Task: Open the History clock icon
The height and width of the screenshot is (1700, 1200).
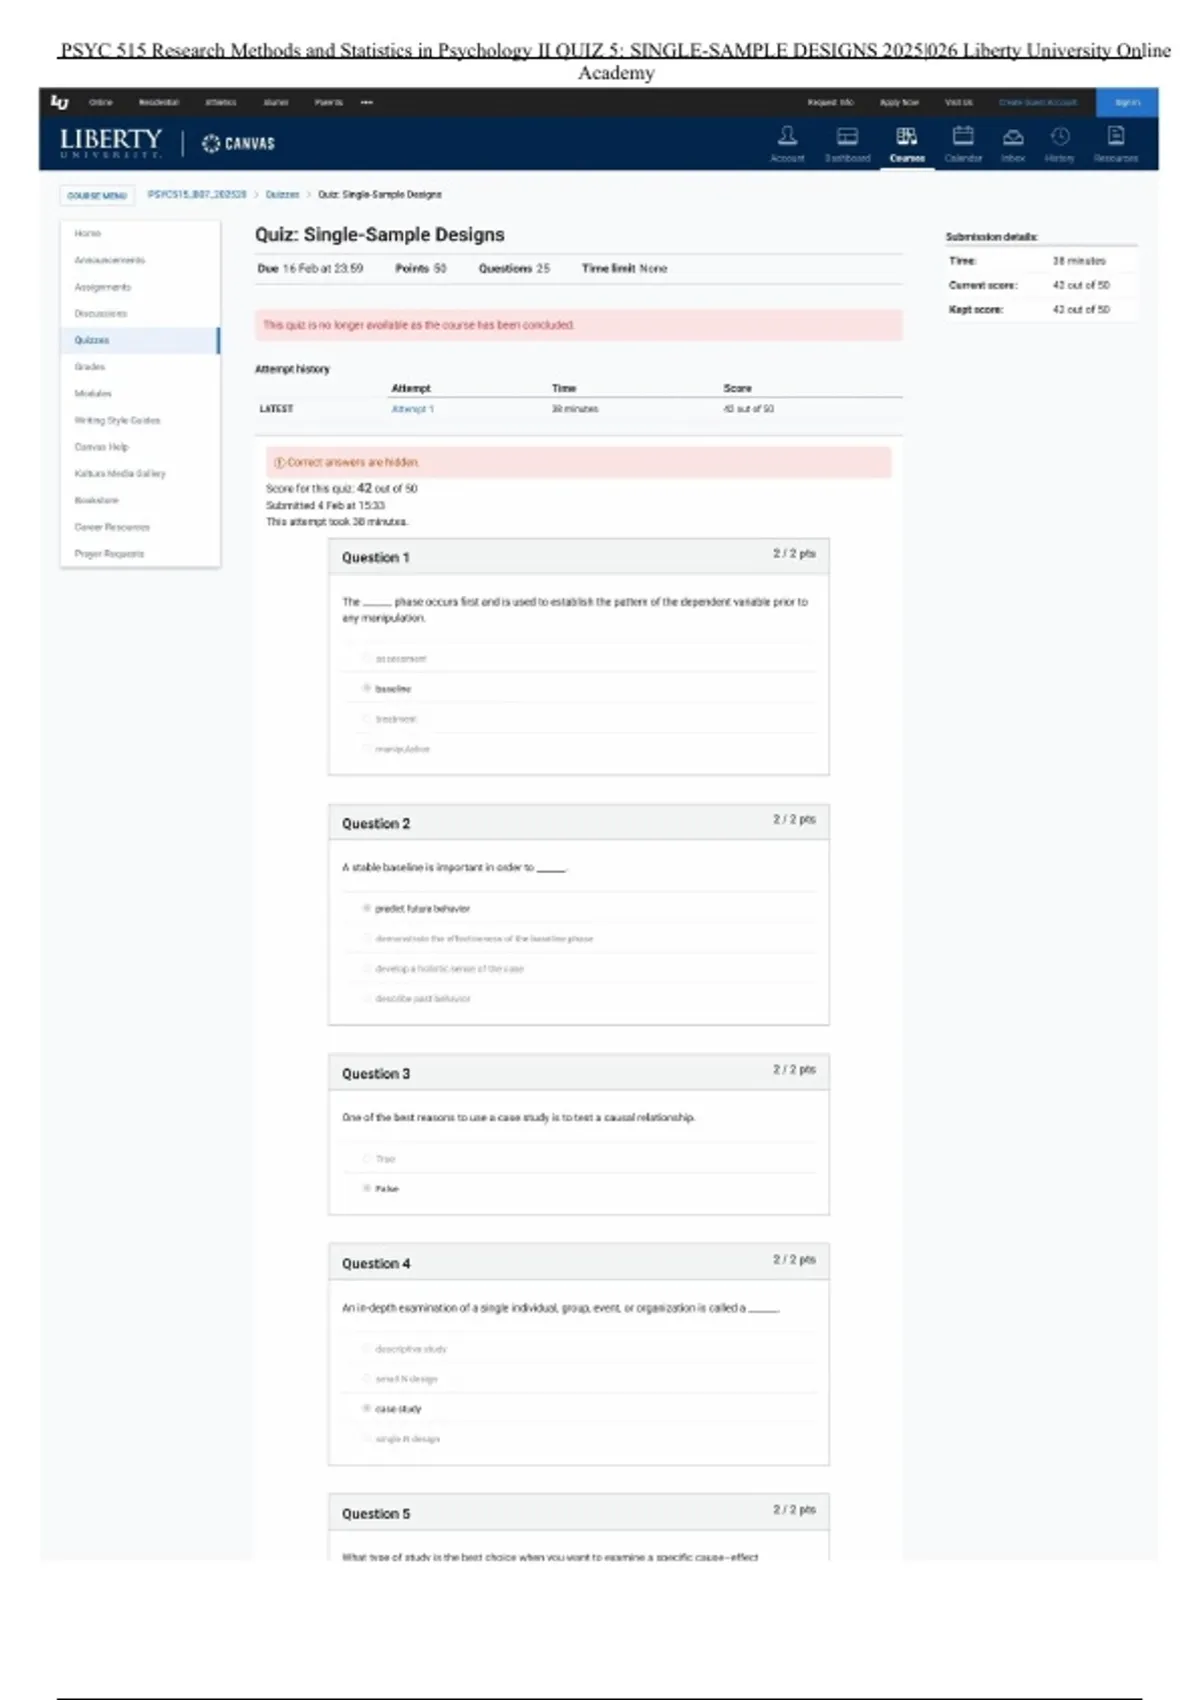Action: pyautogui.click(x=1060, y=136)
